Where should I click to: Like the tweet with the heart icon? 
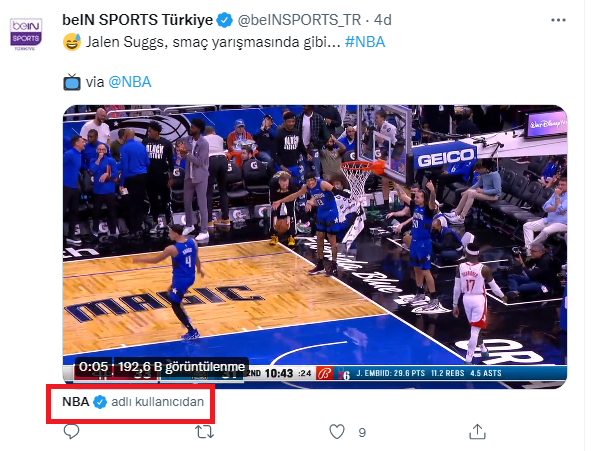[337, 432]
